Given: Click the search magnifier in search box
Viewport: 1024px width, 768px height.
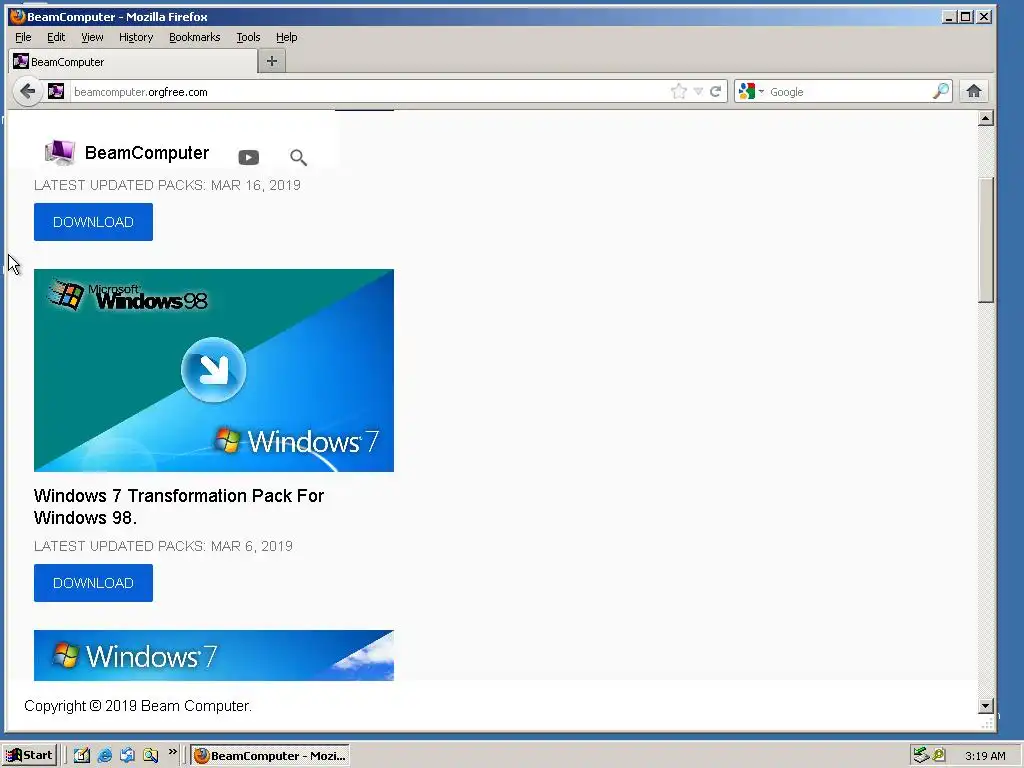Looking at the screenshot, I should pos(940,91).
